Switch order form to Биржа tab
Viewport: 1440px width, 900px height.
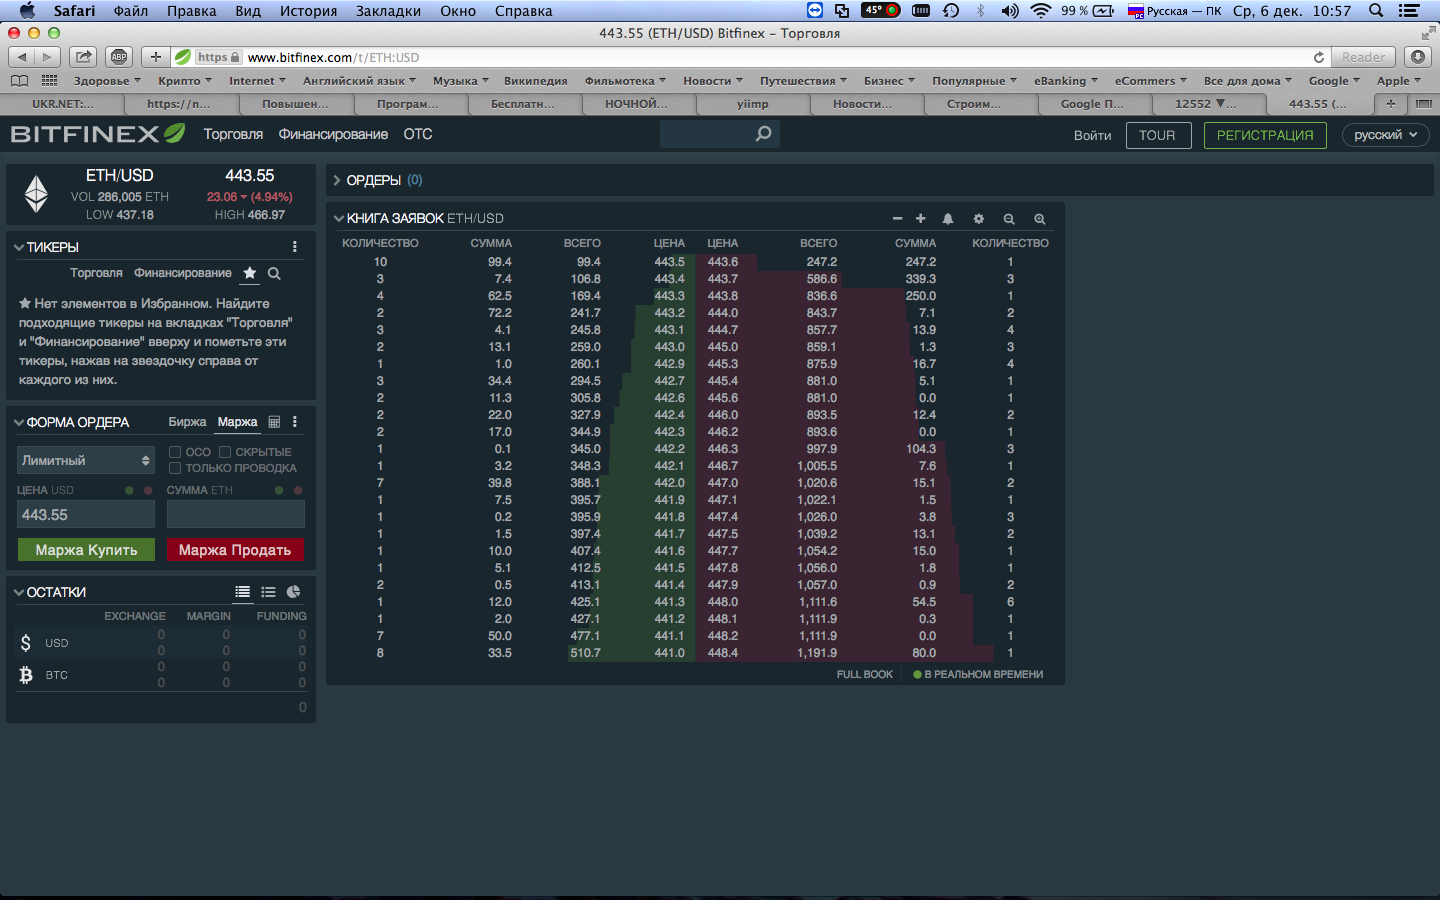point(187,422)
